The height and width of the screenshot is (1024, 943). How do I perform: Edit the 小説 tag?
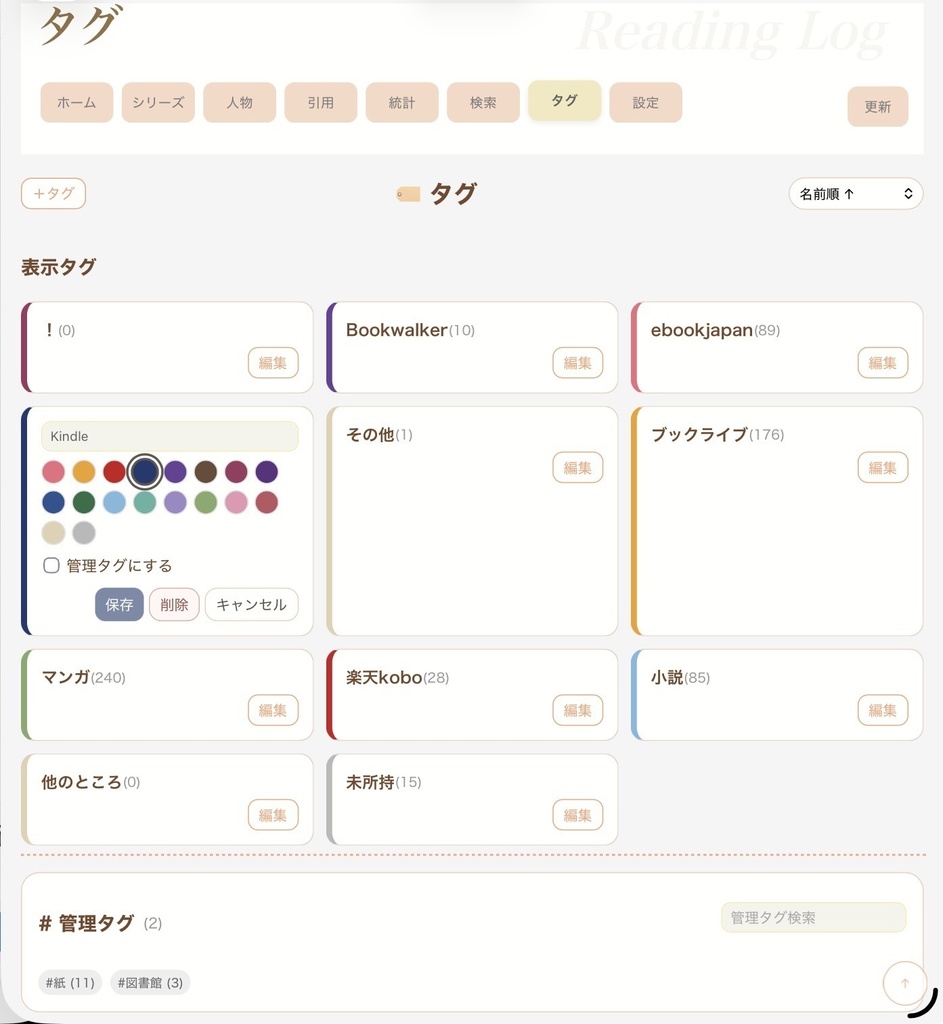coord(882,710)
